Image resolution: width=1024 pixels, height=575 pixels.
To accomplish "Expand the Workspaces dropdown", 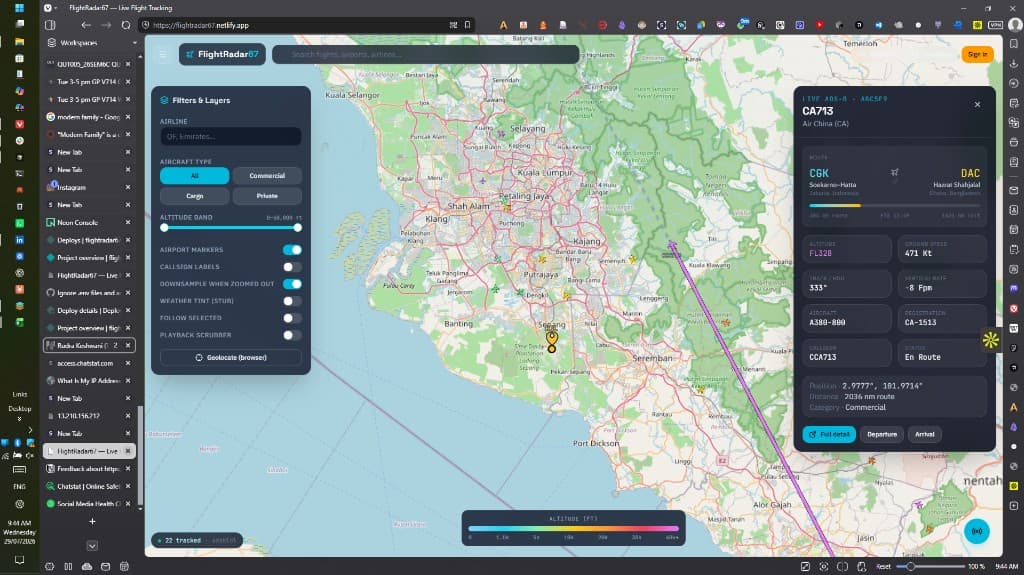I will (135, 42).
